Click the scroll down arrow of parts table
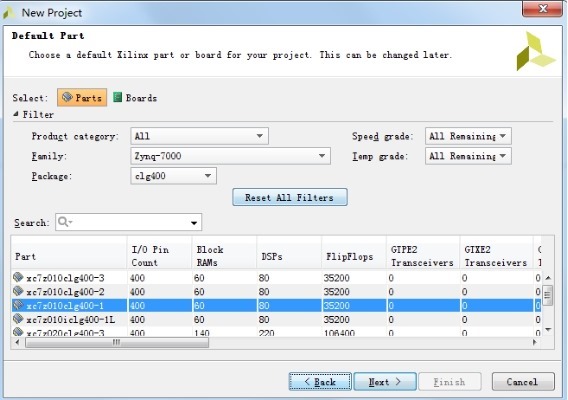The height and width of the screenshot is (400, 568). point(548,329)
